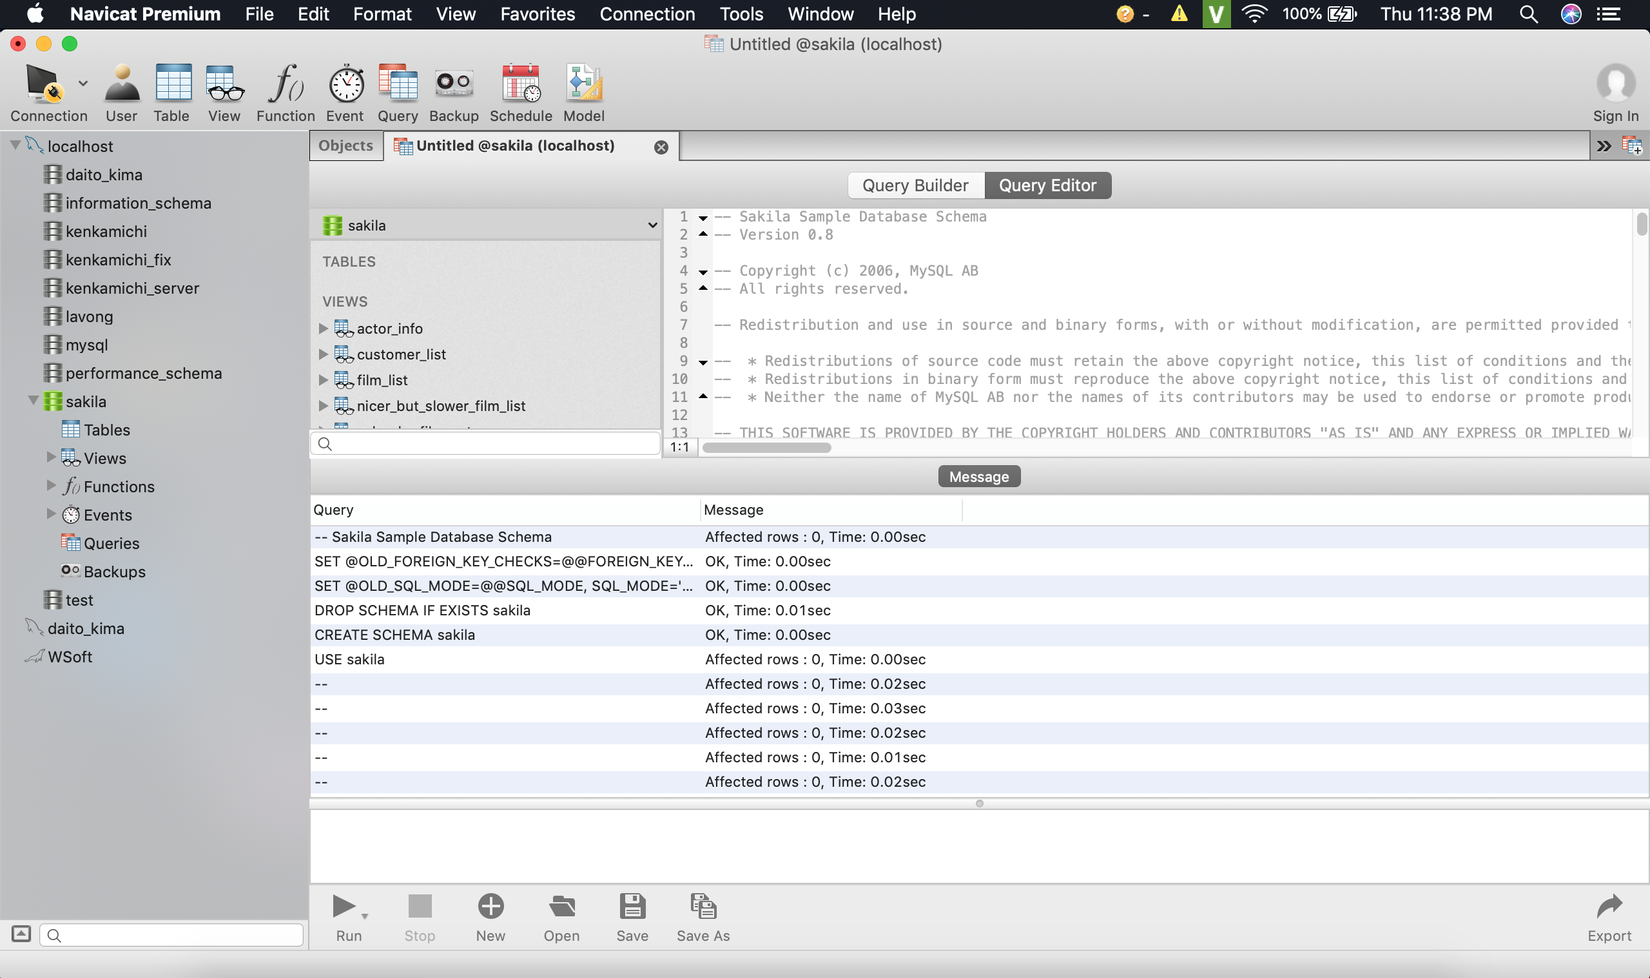This screenshot has width=1650, height=978.
Task: Click the Model toolbar icon
Action: click(x=583, y=94)
